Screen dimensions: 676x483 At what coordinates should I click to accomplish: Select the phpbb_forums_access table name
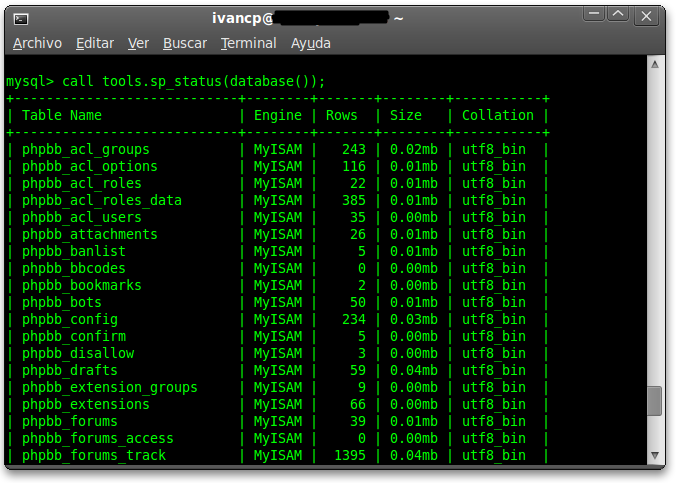point(98,439)
